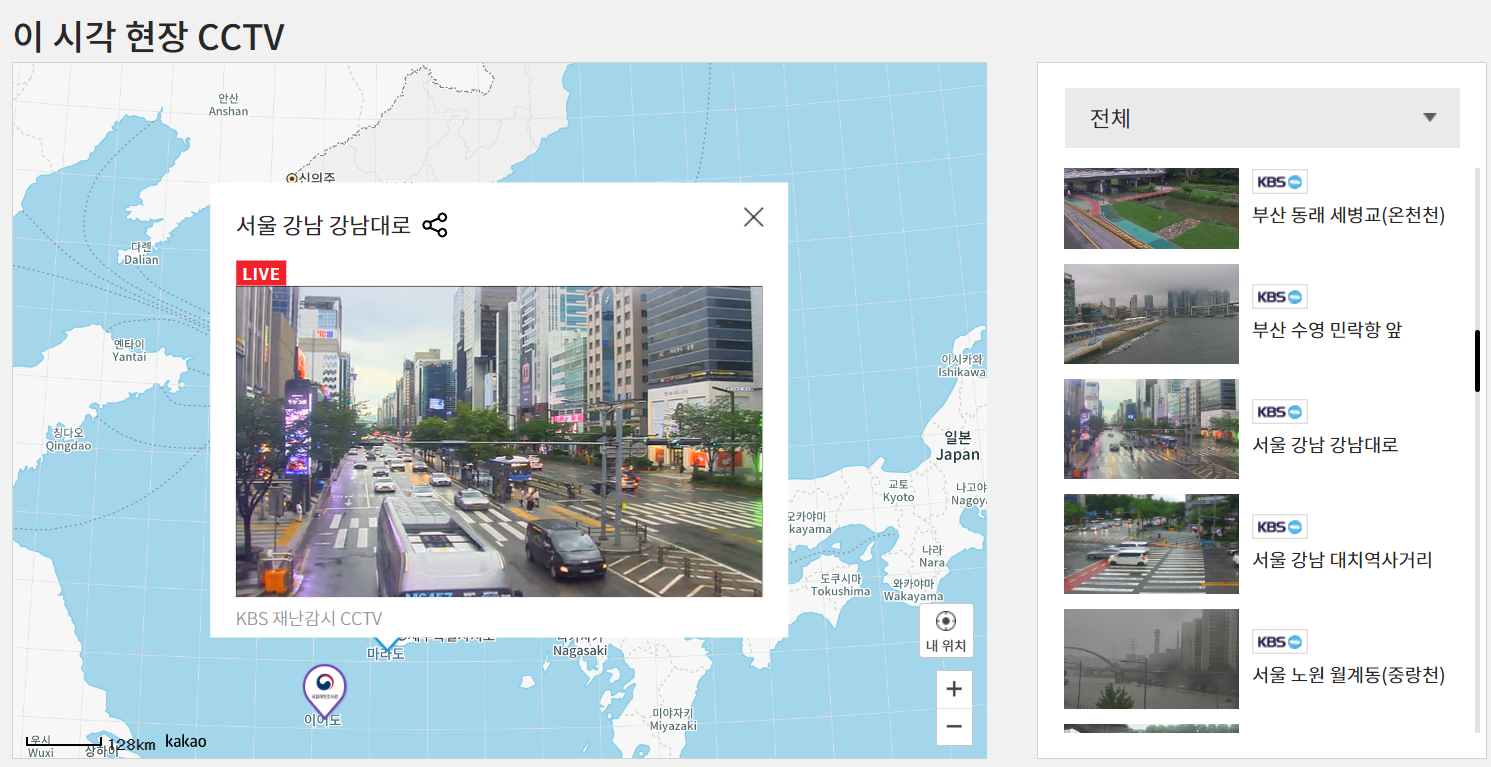Click KBS logo beside 서울 노원 월계동
The width and height of the screenshot is (1491, 767).
(1280, 642)
